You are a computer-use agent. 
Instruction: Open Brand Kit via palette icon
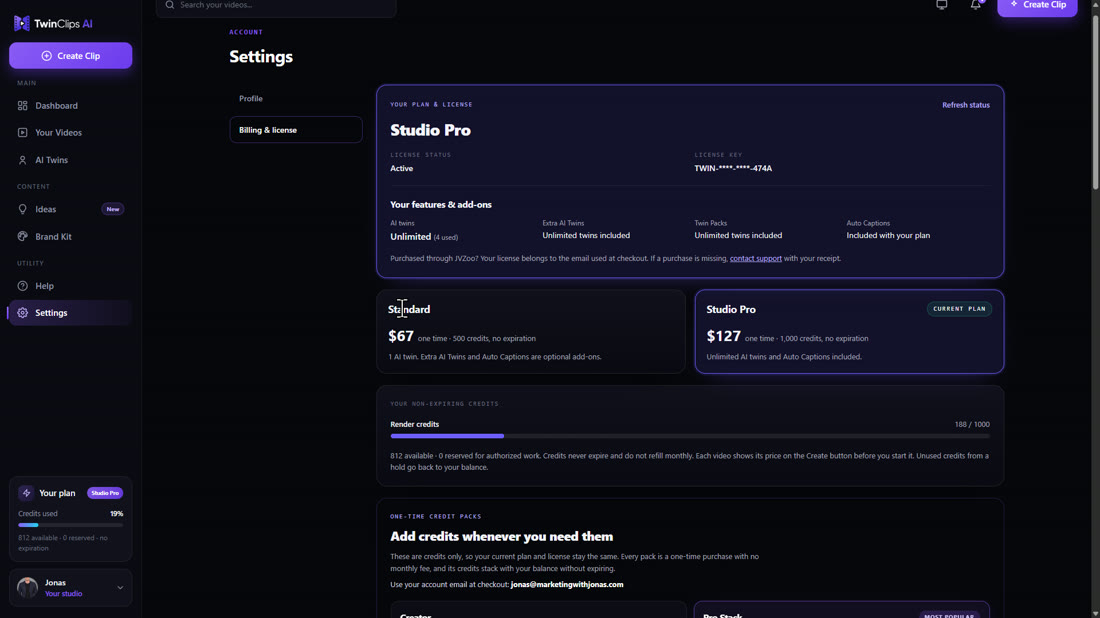coord(22,236)
